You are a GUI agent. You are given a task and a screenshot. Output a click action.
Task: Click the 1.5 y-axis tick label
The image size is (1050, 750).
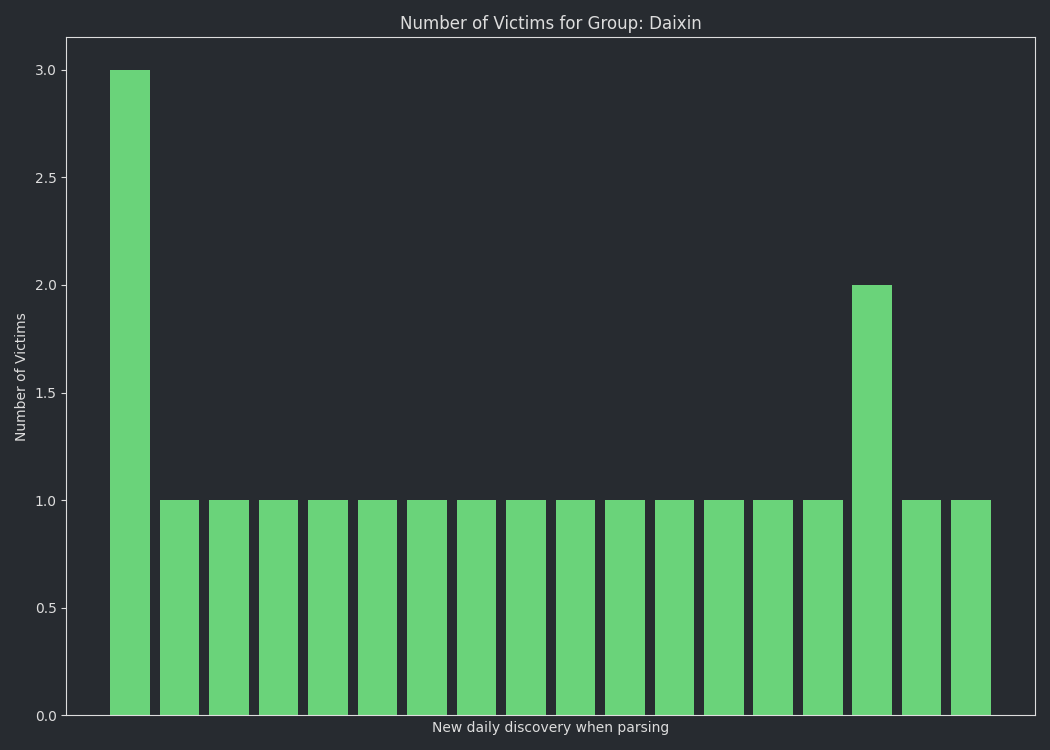[x=46, y=394]
